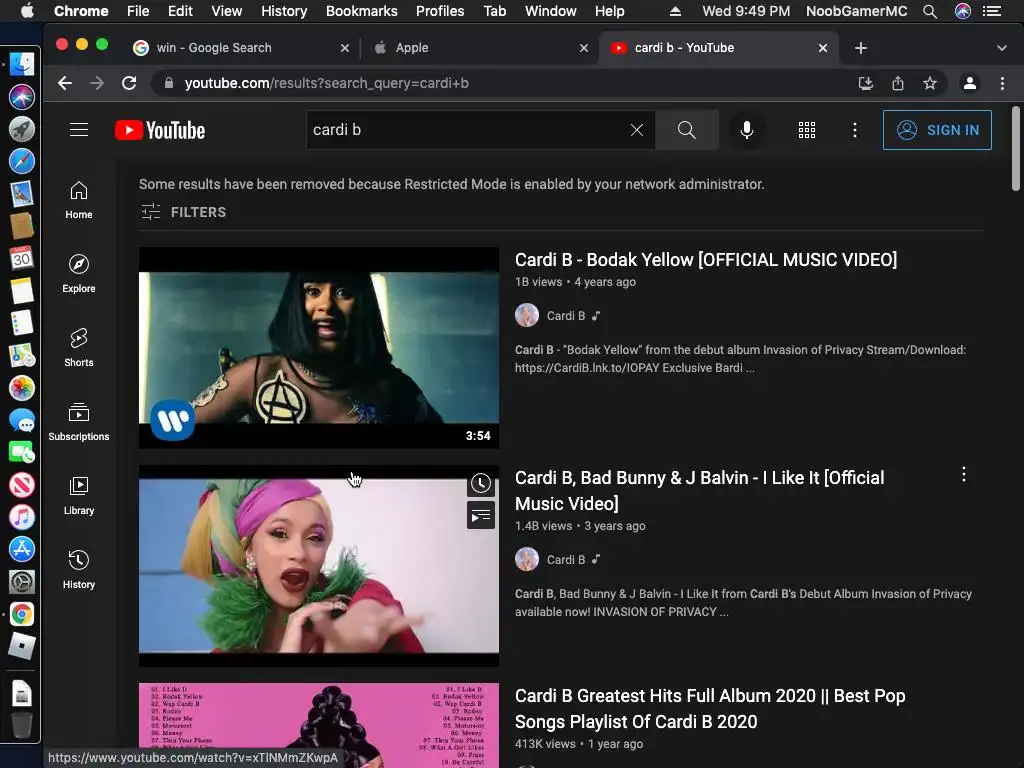Click the magnifier search button

(x=686, y=130)
